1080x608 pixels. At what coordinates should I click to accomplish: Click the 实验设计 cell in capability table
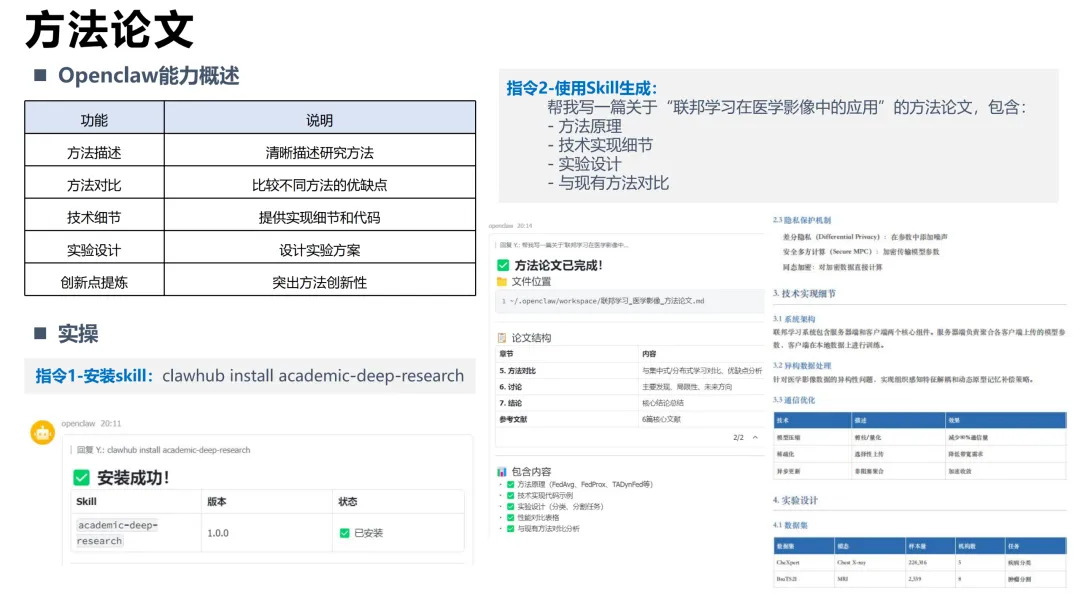pos(94,249)
